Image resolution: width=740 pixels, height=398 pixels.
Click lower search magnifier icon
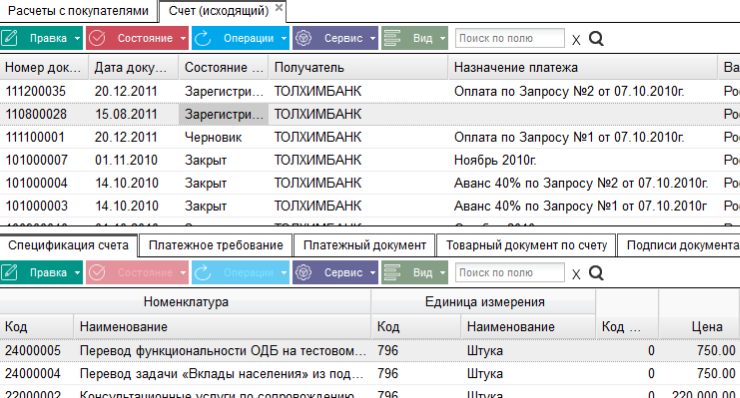(x=597, y=273)
